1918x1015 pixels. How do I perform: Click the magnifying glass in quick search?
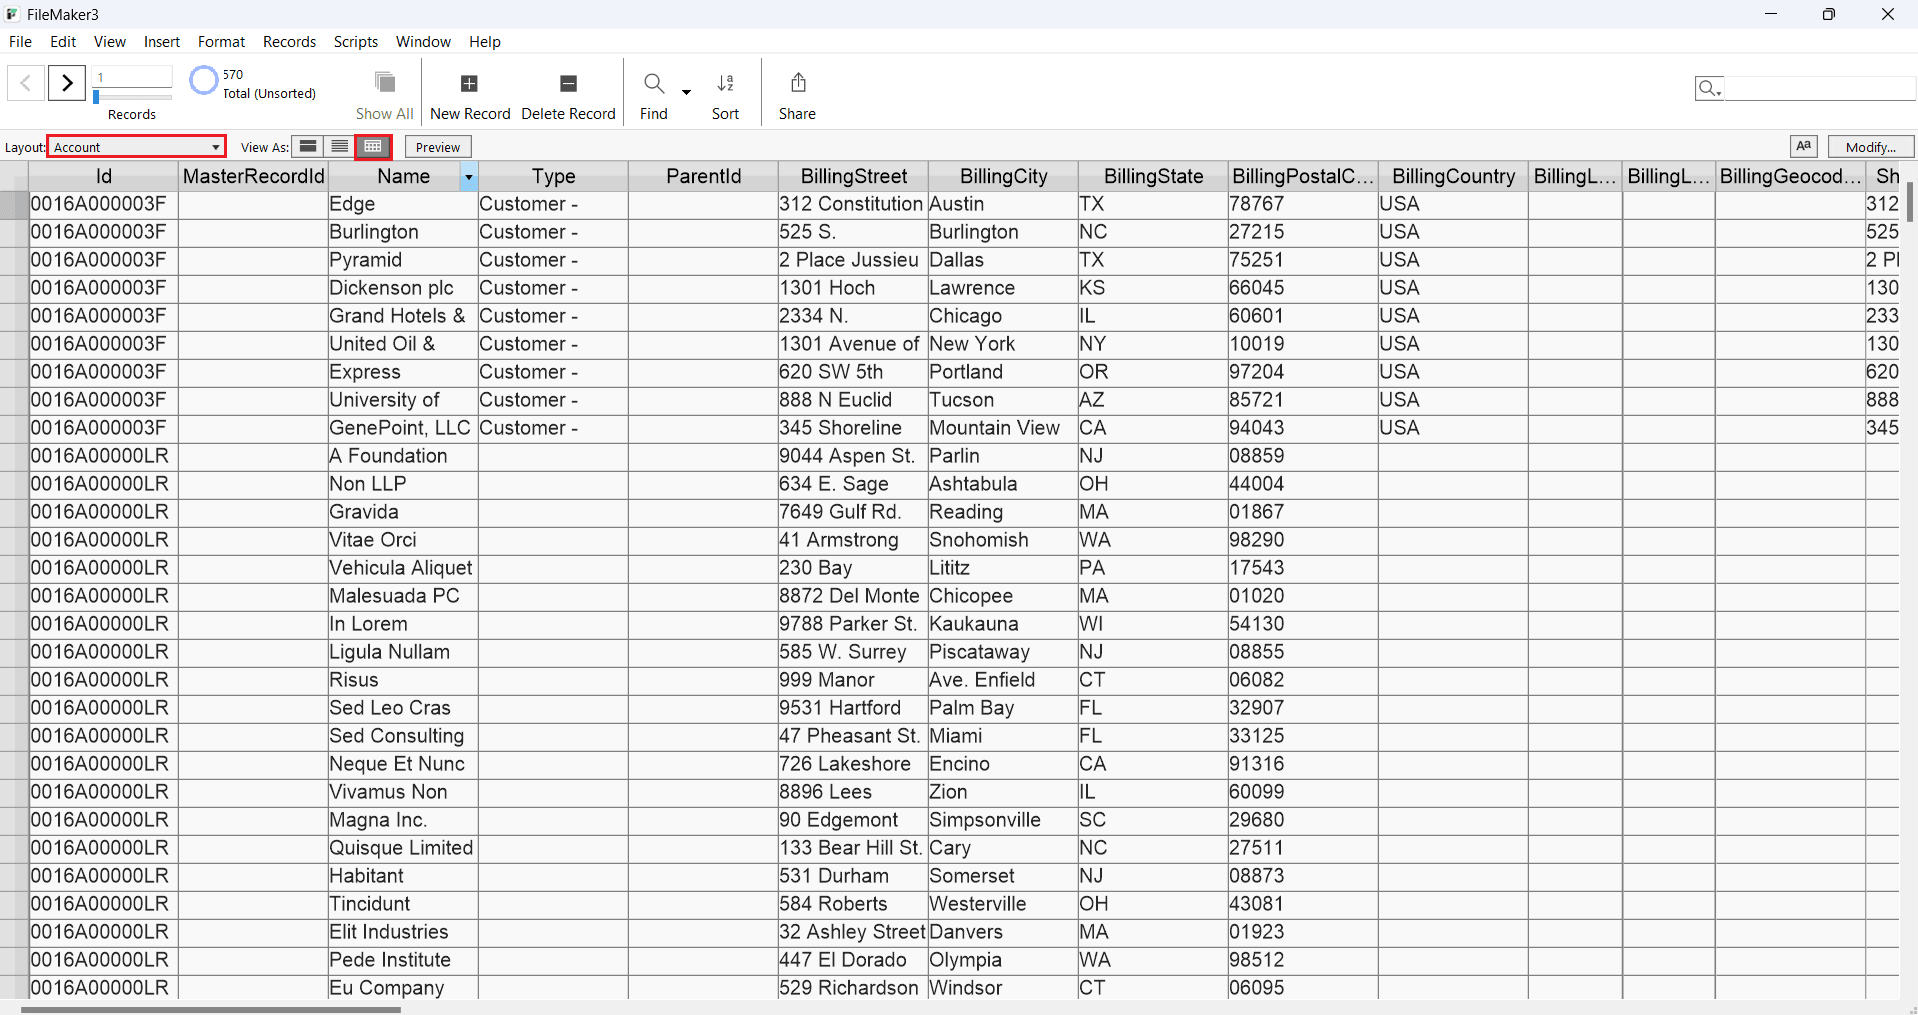(x=1709, y=88)
